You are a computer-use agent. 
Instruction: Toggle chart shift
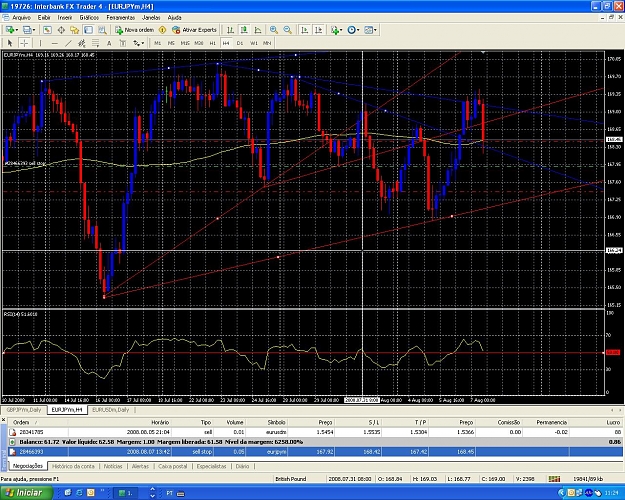[x=318, y=30]
